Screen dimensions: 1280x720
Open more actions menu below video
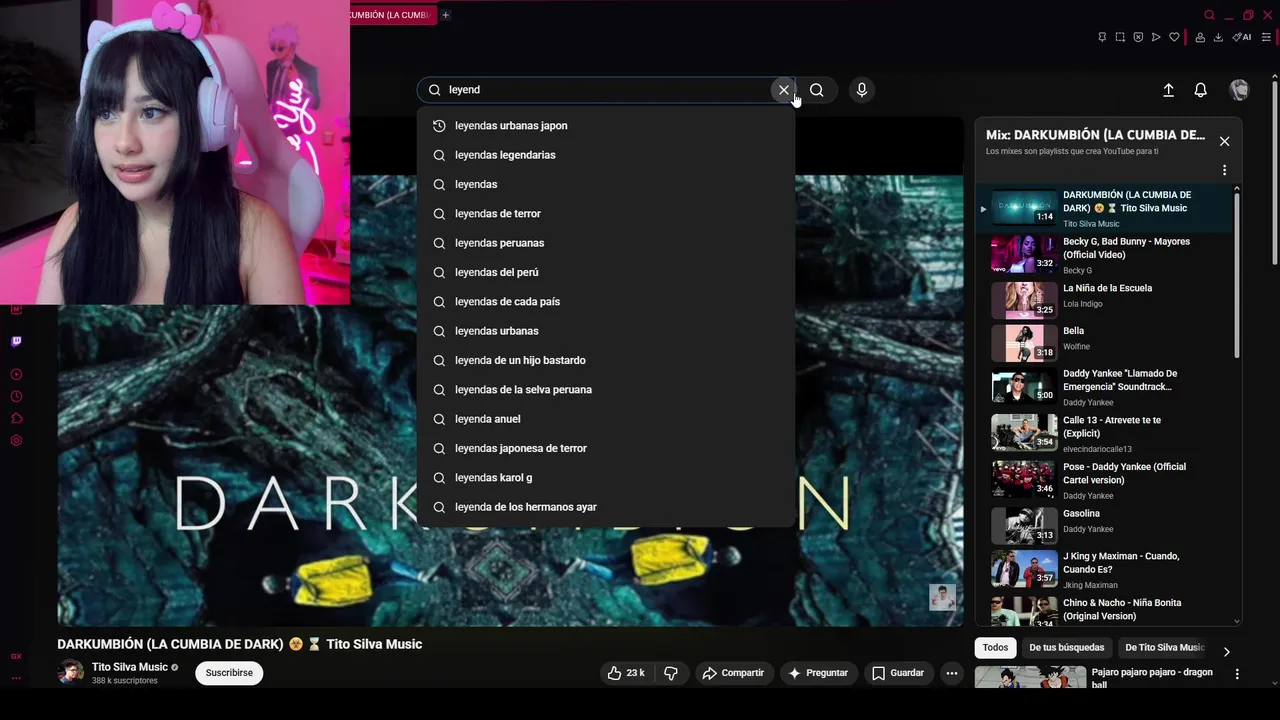click(952, 673)
